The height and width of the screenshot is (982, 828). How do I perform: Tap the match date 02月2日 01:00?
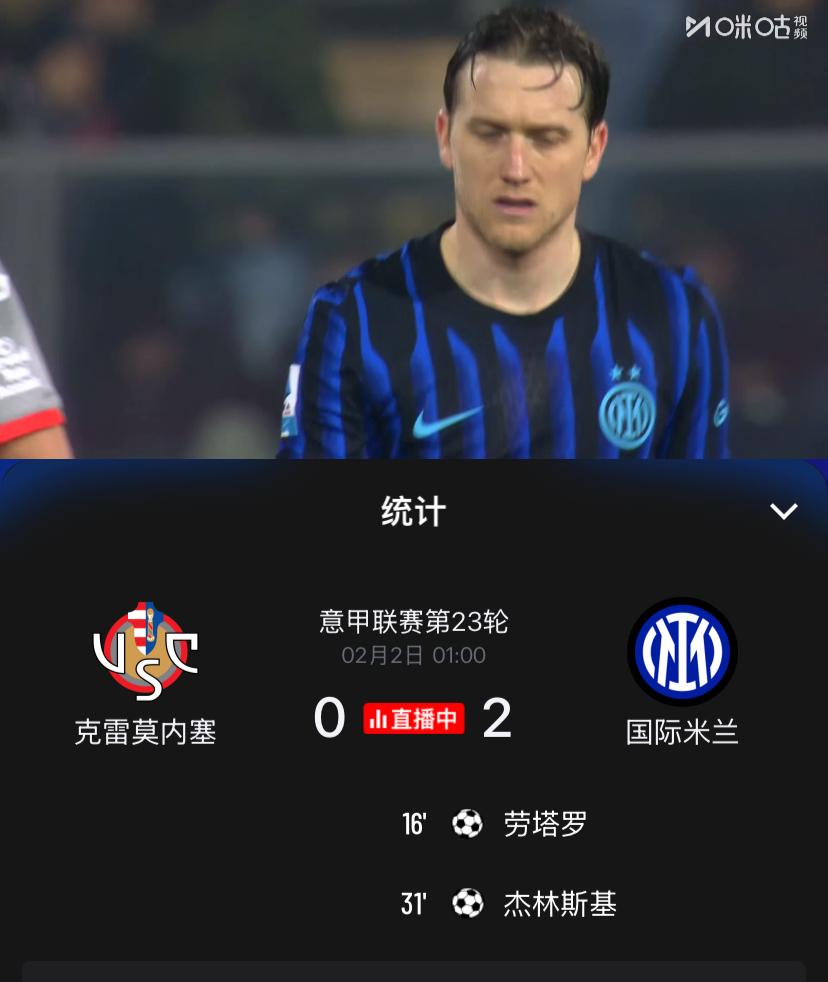(413, 655)
